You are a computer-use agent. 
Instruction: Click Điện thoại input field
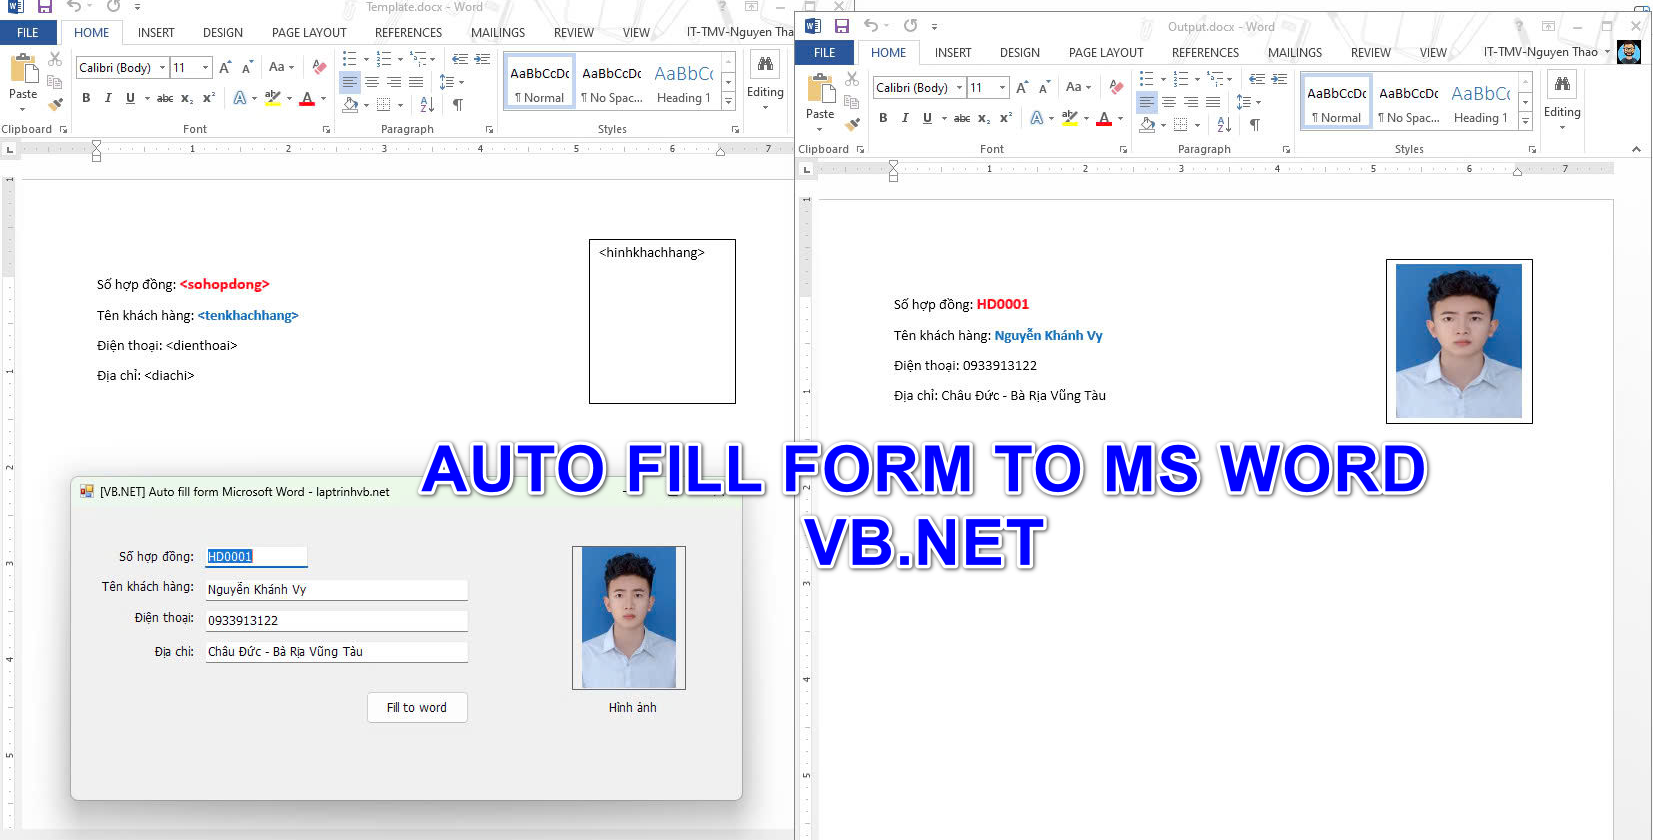tap(336, 620)
